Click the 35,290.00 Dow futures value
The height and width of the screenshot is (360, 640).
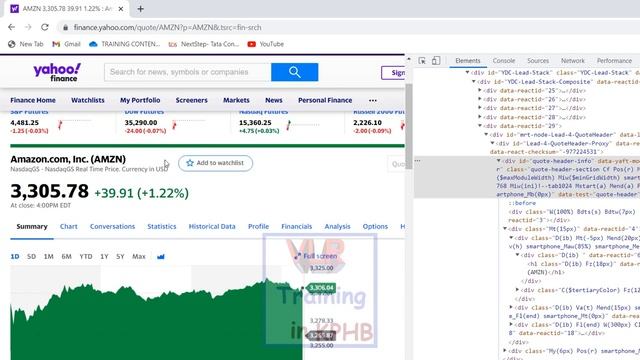141,122
